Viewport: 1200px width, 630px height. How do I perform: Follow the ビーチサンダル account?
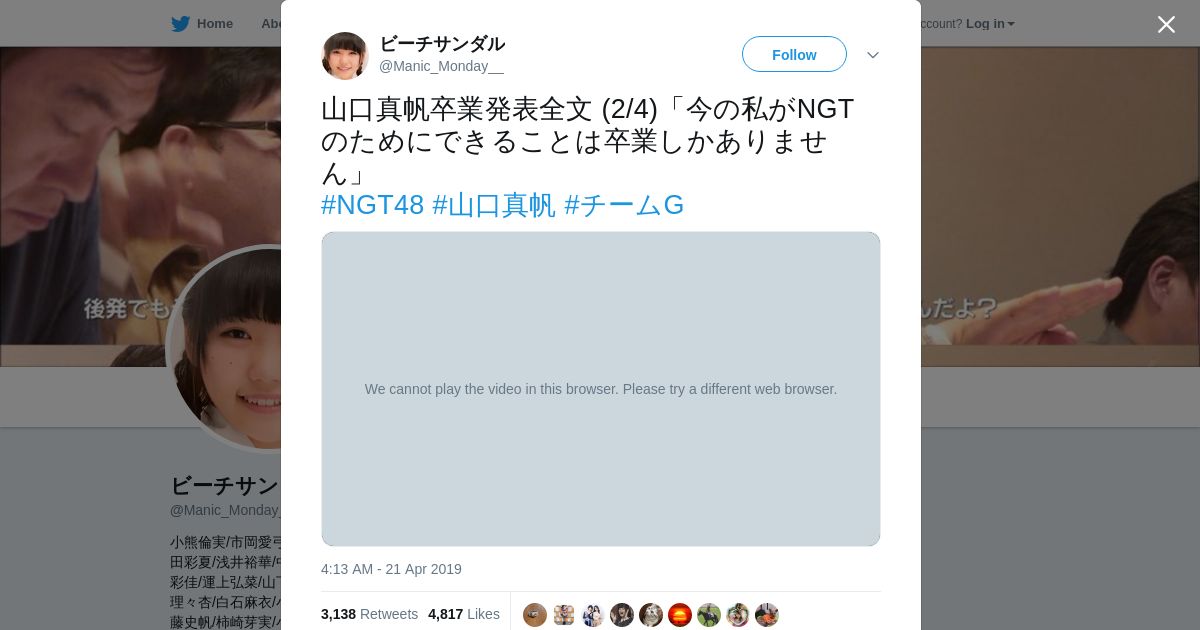[x=794, y=54]
